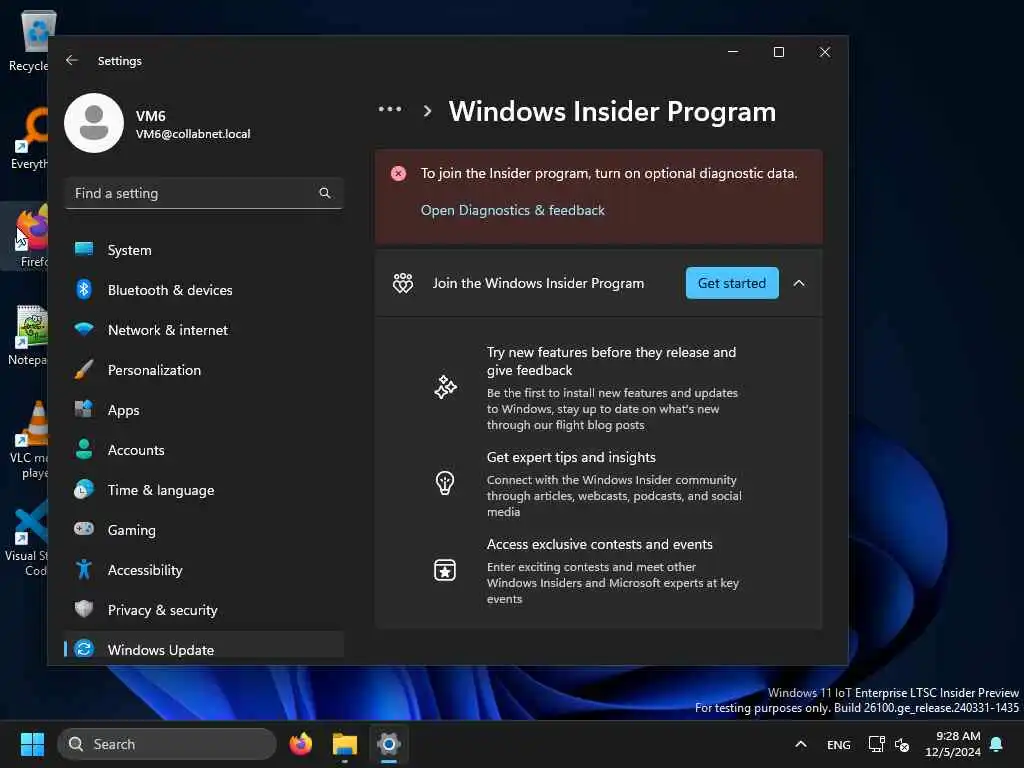Screen dimensions: 1024x768
Task: Click the Get expert tips and insights heading
Action: 571,457
